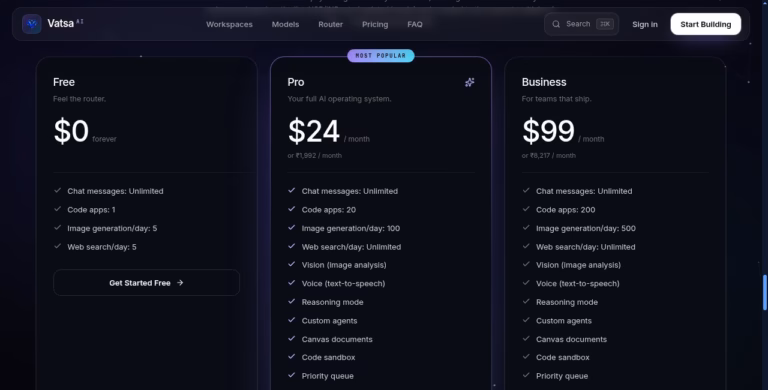
Task: Click "Vision (image analysis)" in Business plan
Action: pos(578,265)
